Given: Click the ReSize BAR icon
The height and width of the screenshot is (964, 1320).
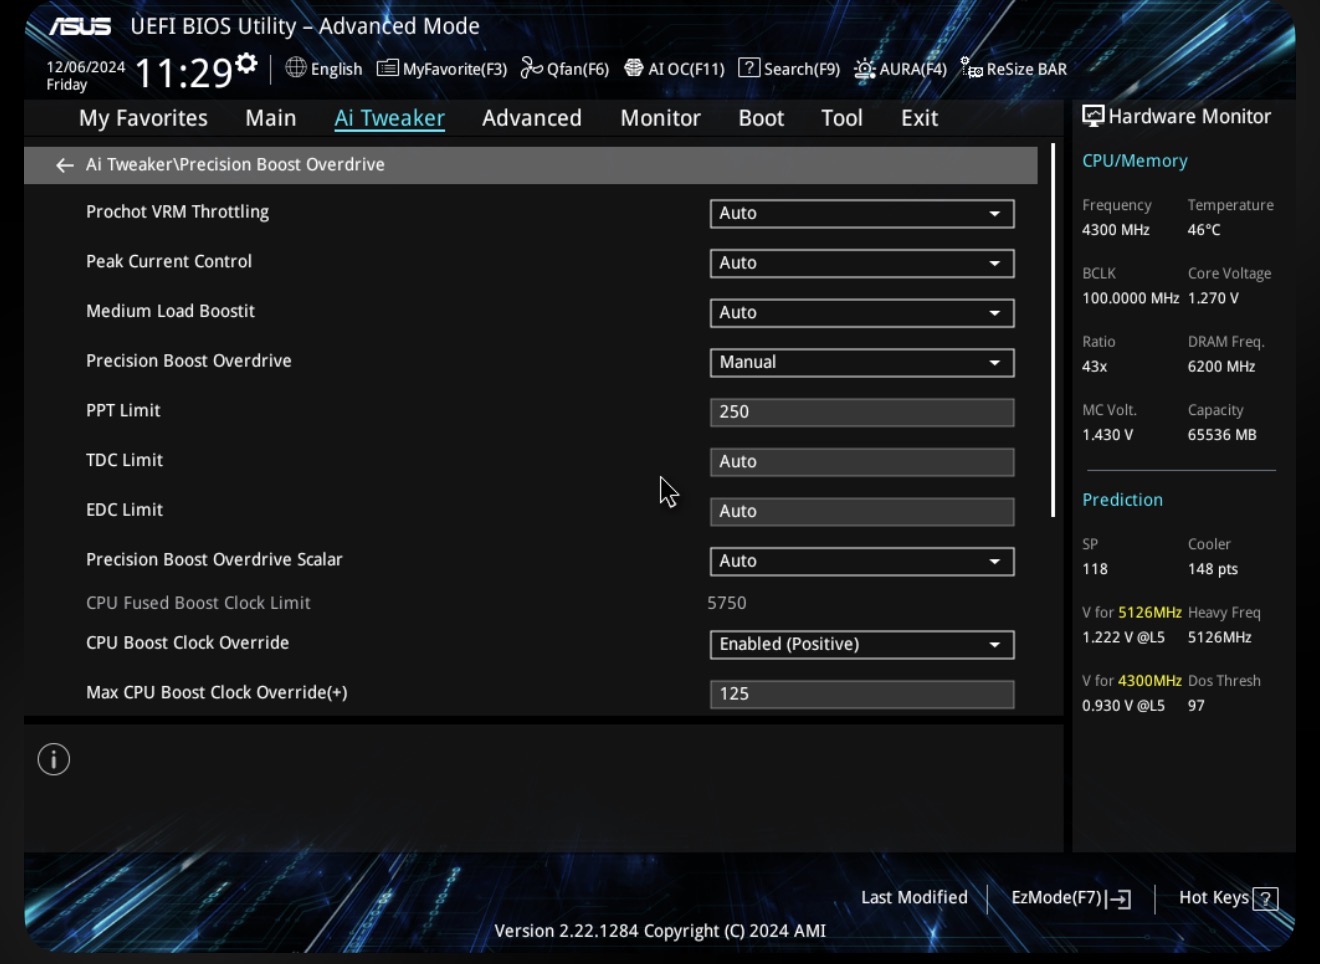Looking at the screenshot, I should [x=972, y=68].
